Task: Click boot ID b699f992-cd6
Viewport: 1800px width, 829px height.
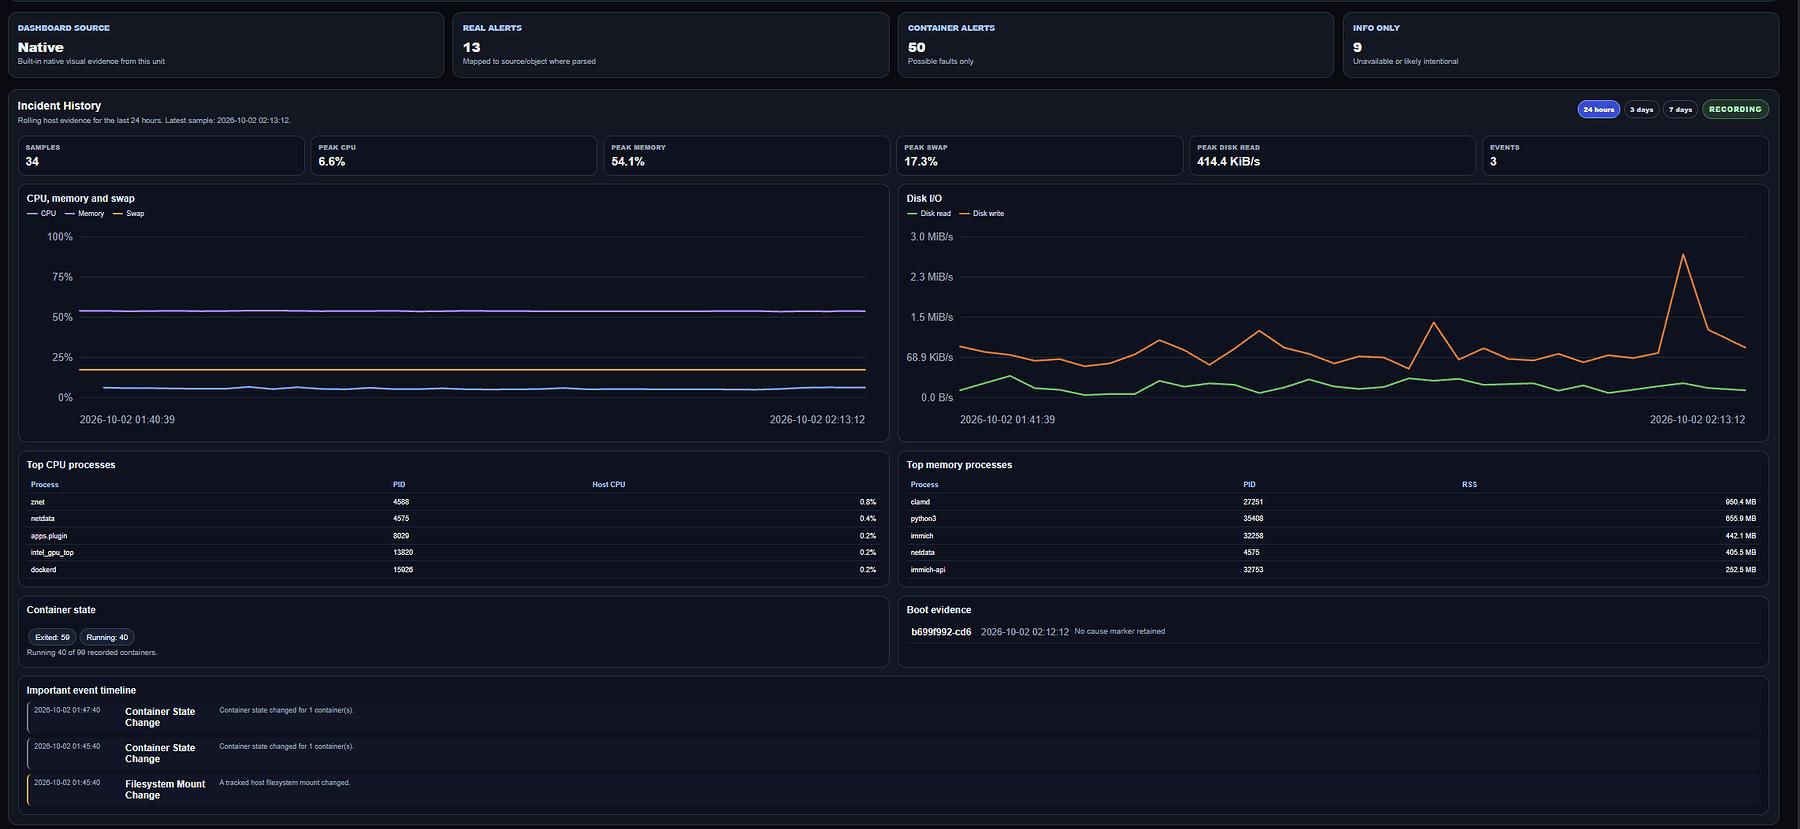Action: tap(941, 632)
